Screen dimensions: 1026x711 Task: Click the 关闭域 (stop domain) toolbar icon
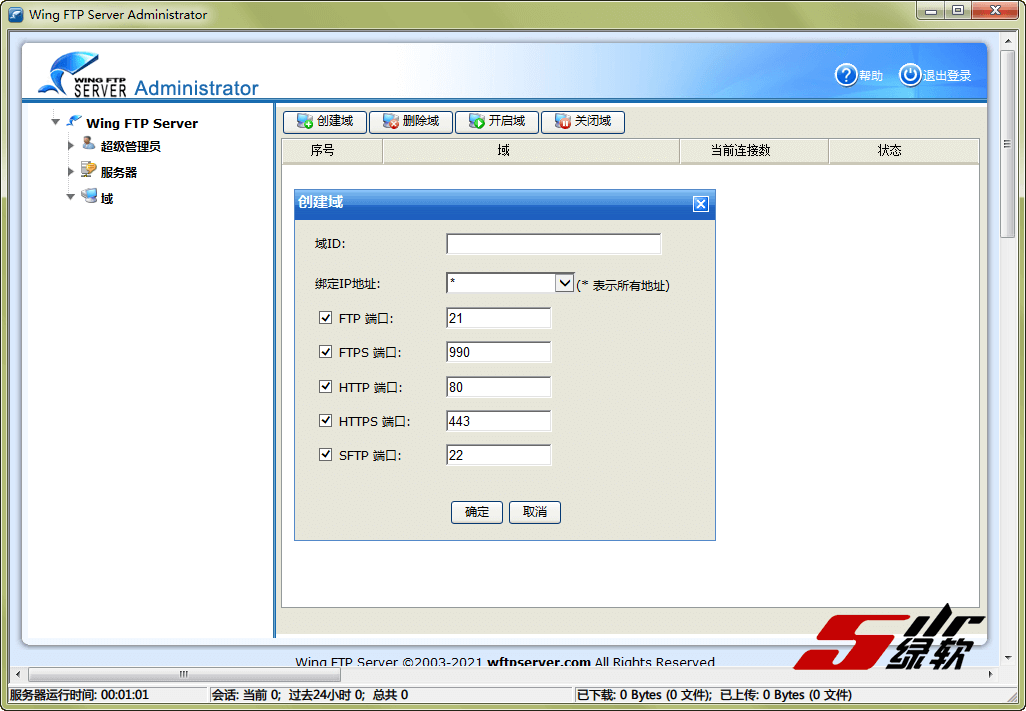pos(562,122)
